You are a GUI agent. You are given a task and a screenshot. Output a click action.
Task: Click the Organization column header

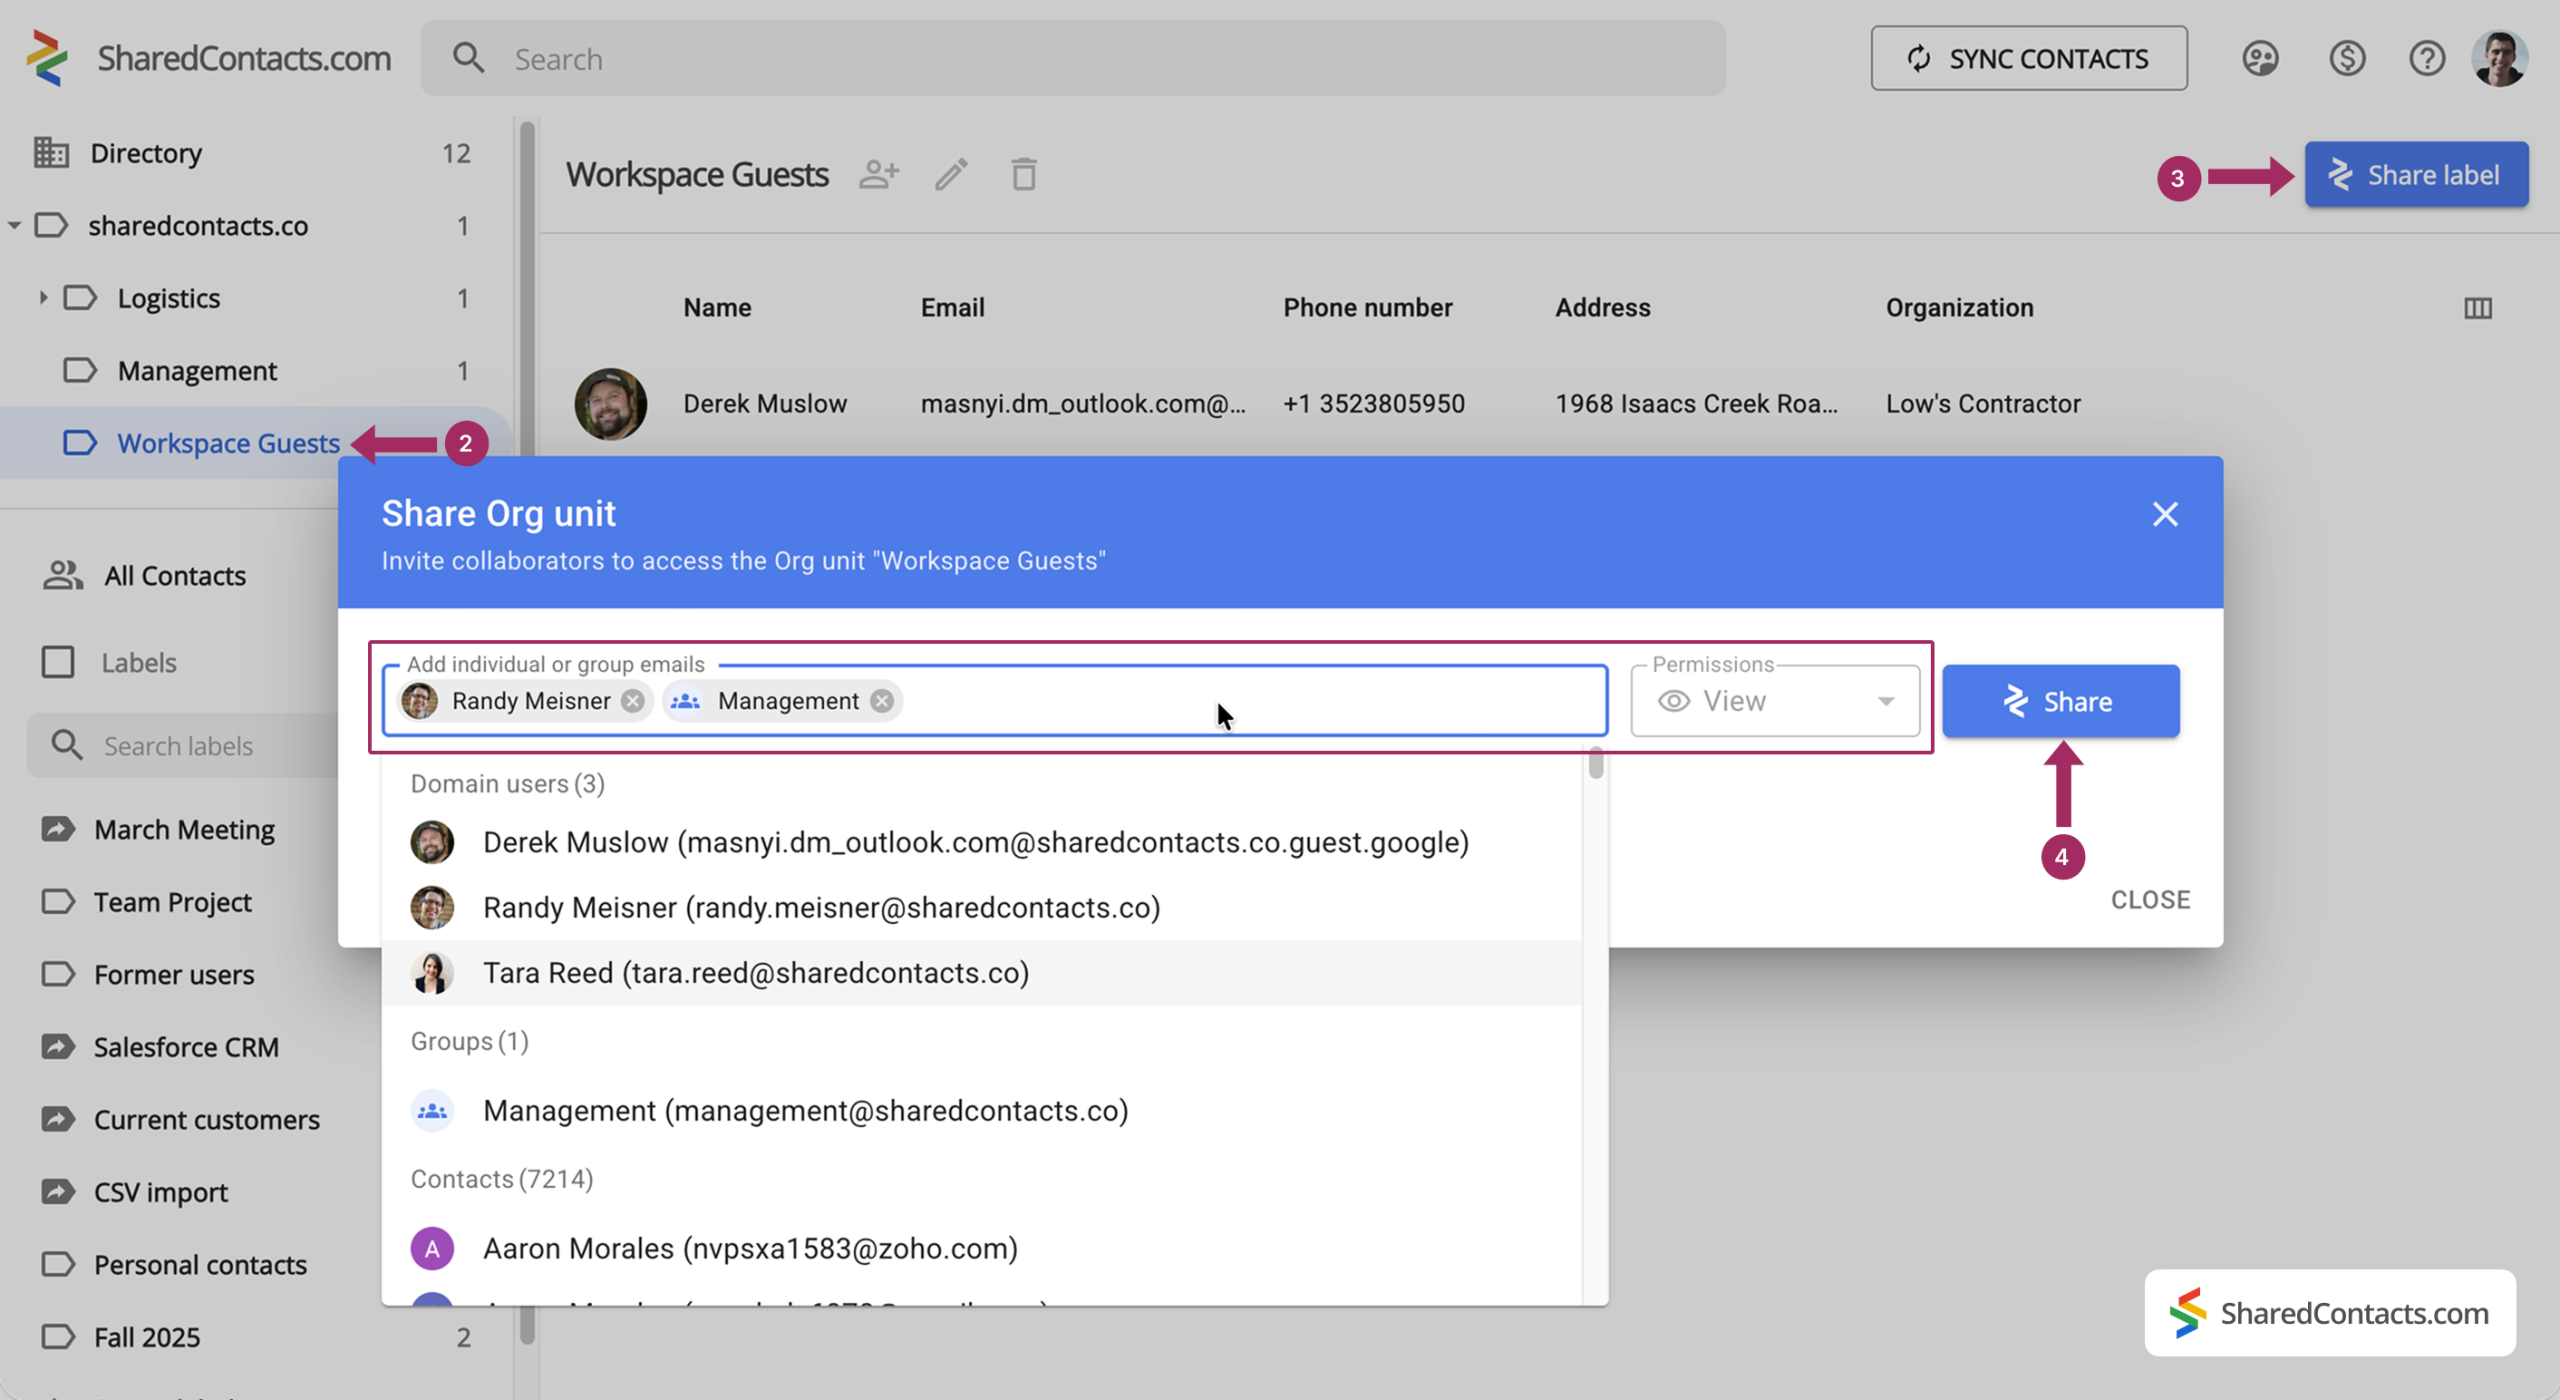point(1959,308)
